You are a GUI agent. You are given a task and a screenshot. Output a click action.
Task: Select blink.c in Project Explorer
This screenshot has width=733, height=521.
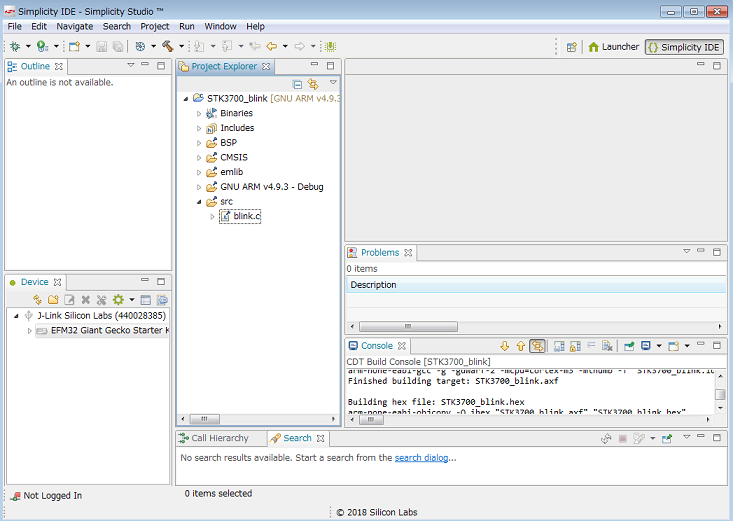(240, 216)
